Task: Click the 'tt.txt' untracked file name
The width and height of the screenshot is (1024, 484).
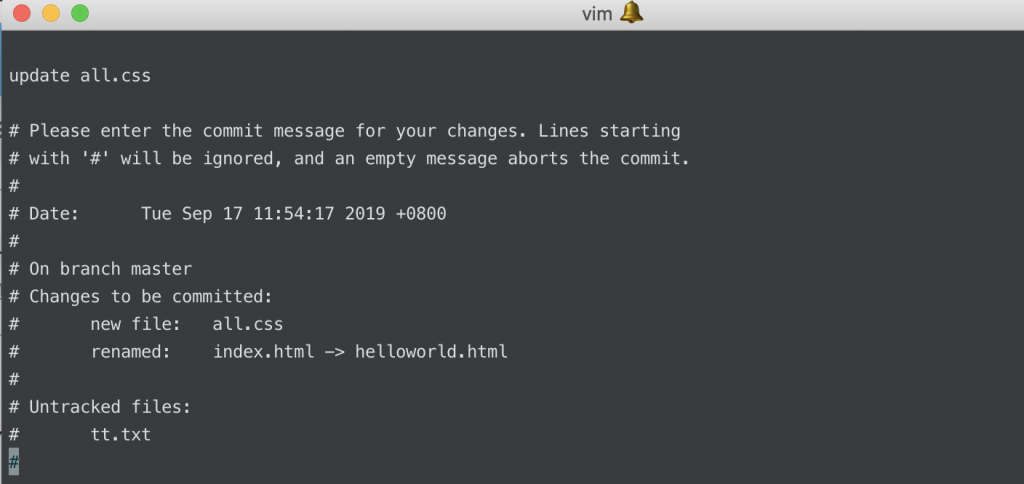Action: [x=120, y=434]
